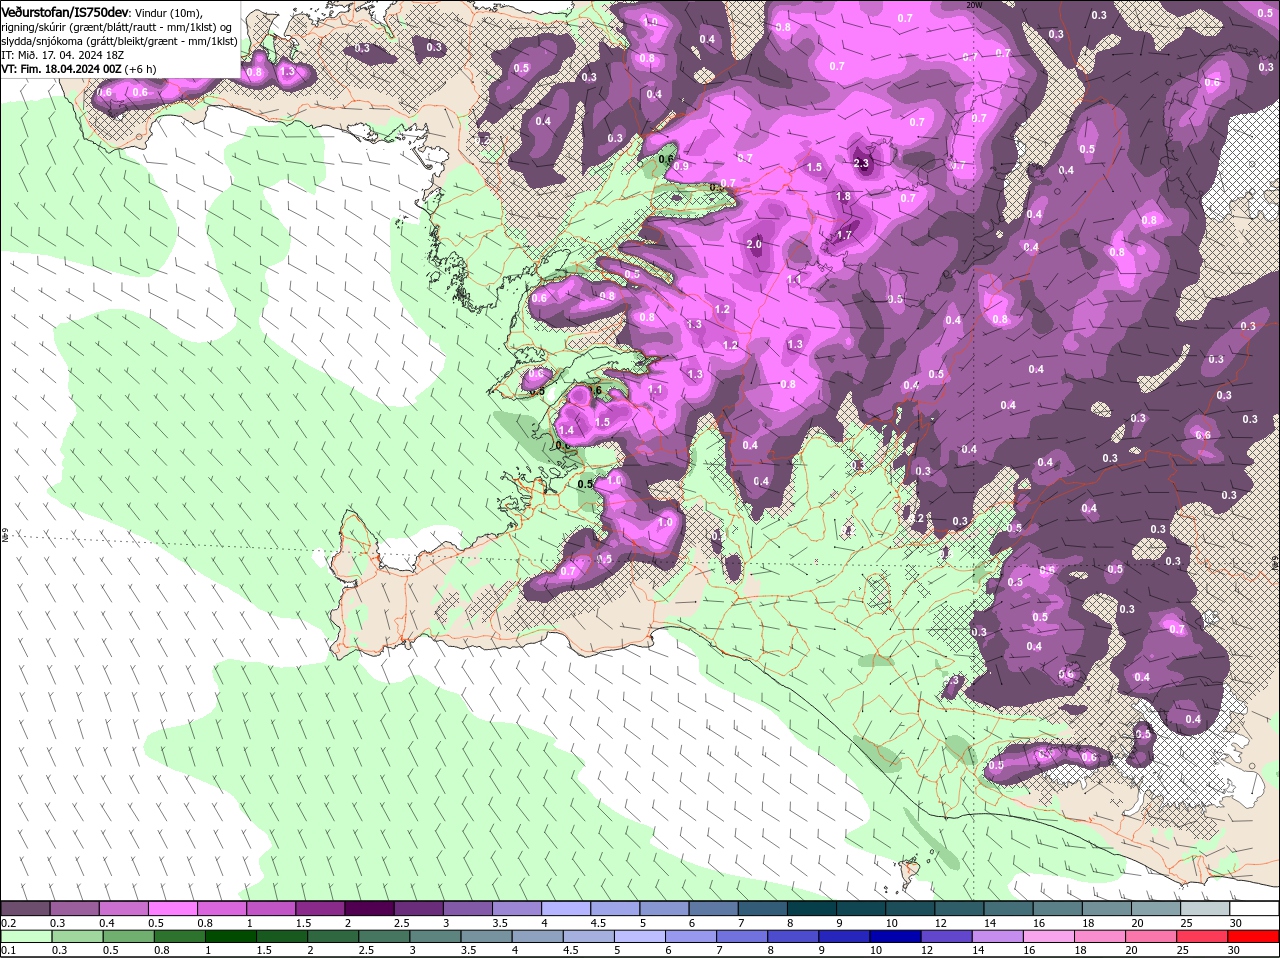Click the 0.9 value label on the map
Image resolution: width=1280 pixels, height=958 pixels.
point(681,166)
